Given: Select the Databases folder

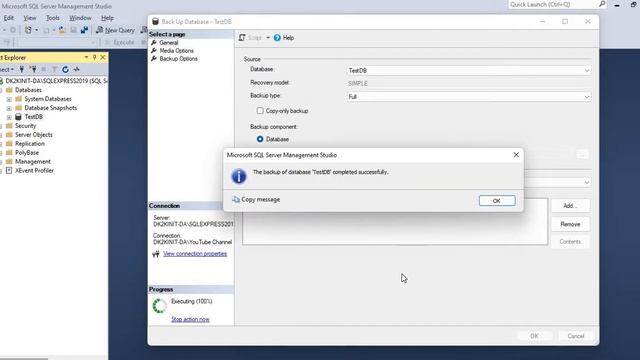Looking at the screenshot, I should 28,90.
